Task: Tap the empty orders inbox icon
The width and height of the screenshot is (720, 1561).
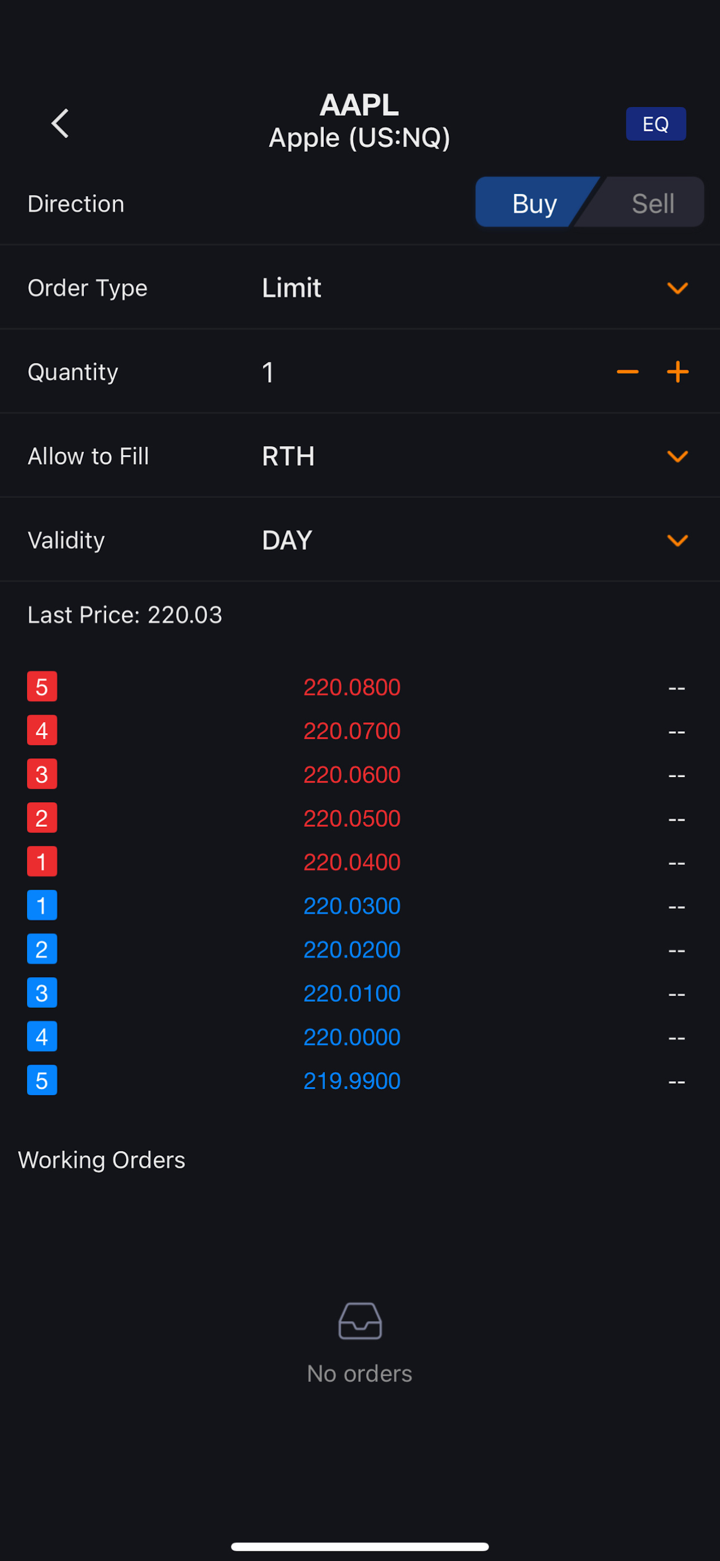Action: tap(360, 1321)
